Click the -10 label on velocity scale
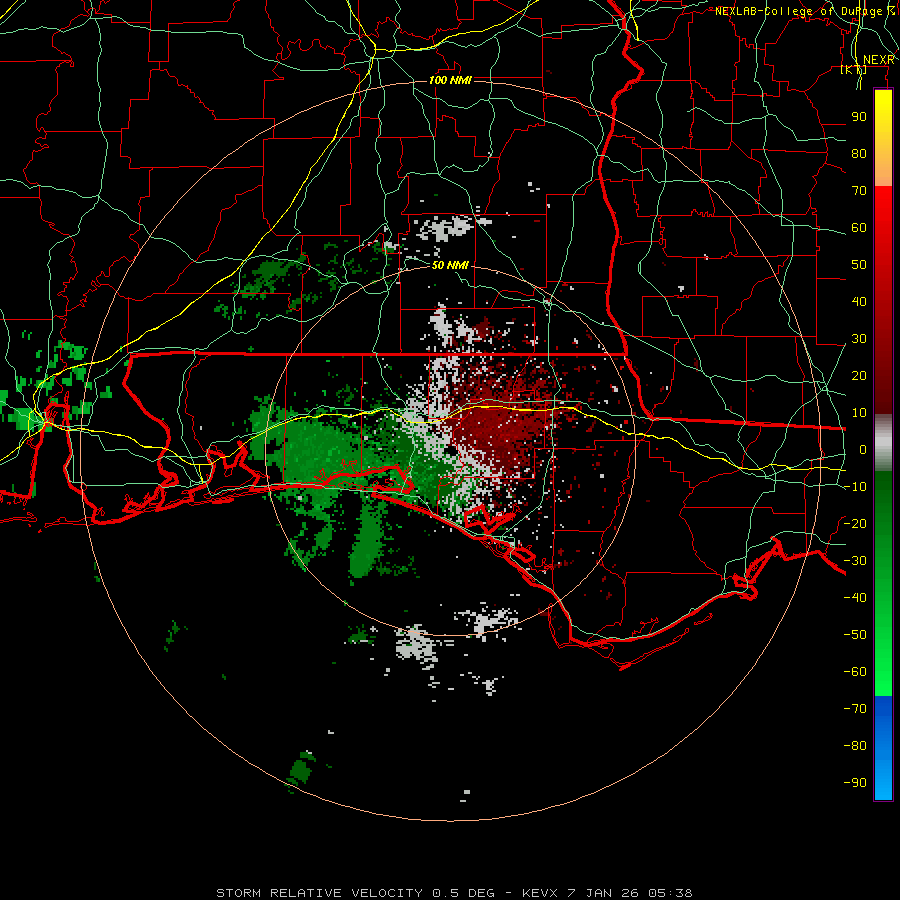 (x=855, y=487)
